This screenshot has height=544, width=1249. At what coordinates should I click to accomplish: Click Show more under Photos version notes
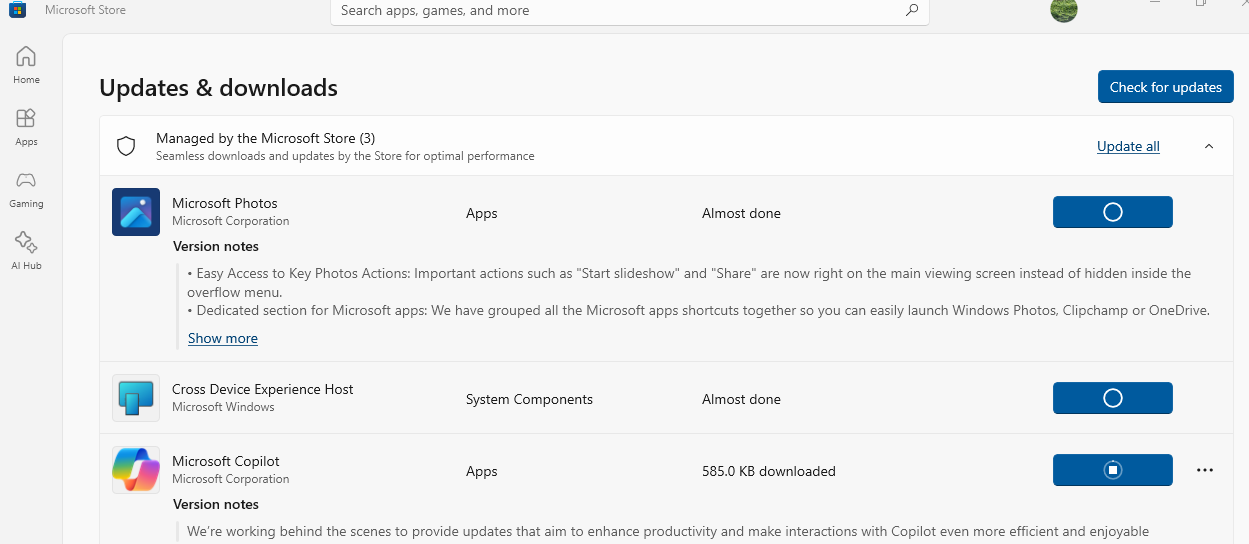pos(223,338)
